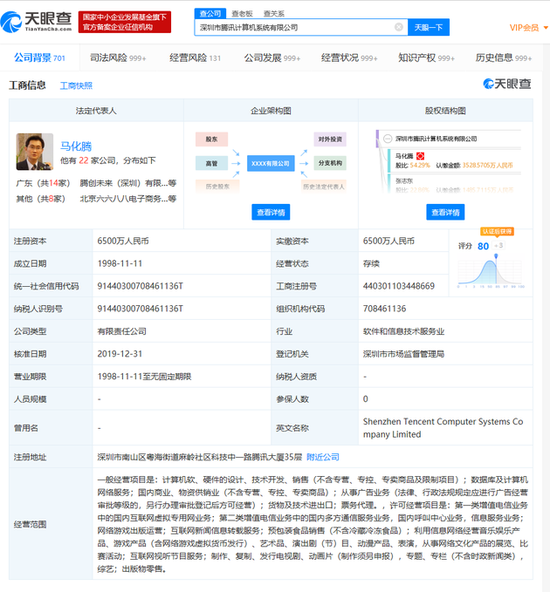
Task: Click 查看详情 under 企业架构图
Action: point(271,212)
